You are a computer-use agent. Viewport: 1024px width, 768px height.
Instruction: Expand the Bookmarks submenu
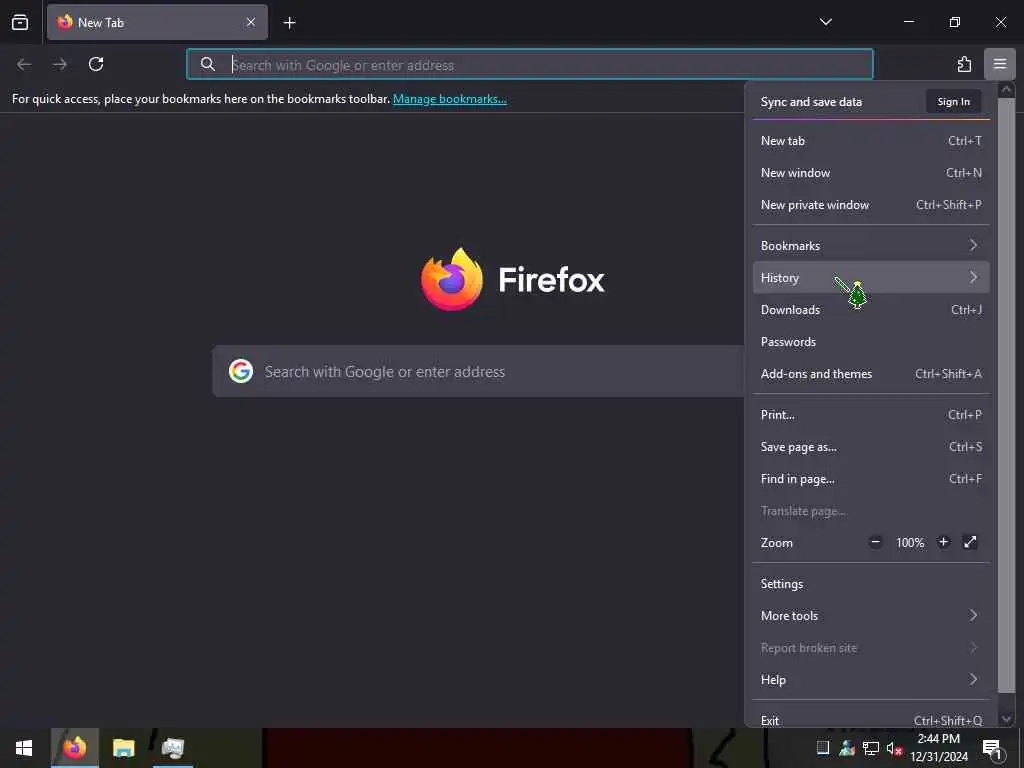point(871,246)
